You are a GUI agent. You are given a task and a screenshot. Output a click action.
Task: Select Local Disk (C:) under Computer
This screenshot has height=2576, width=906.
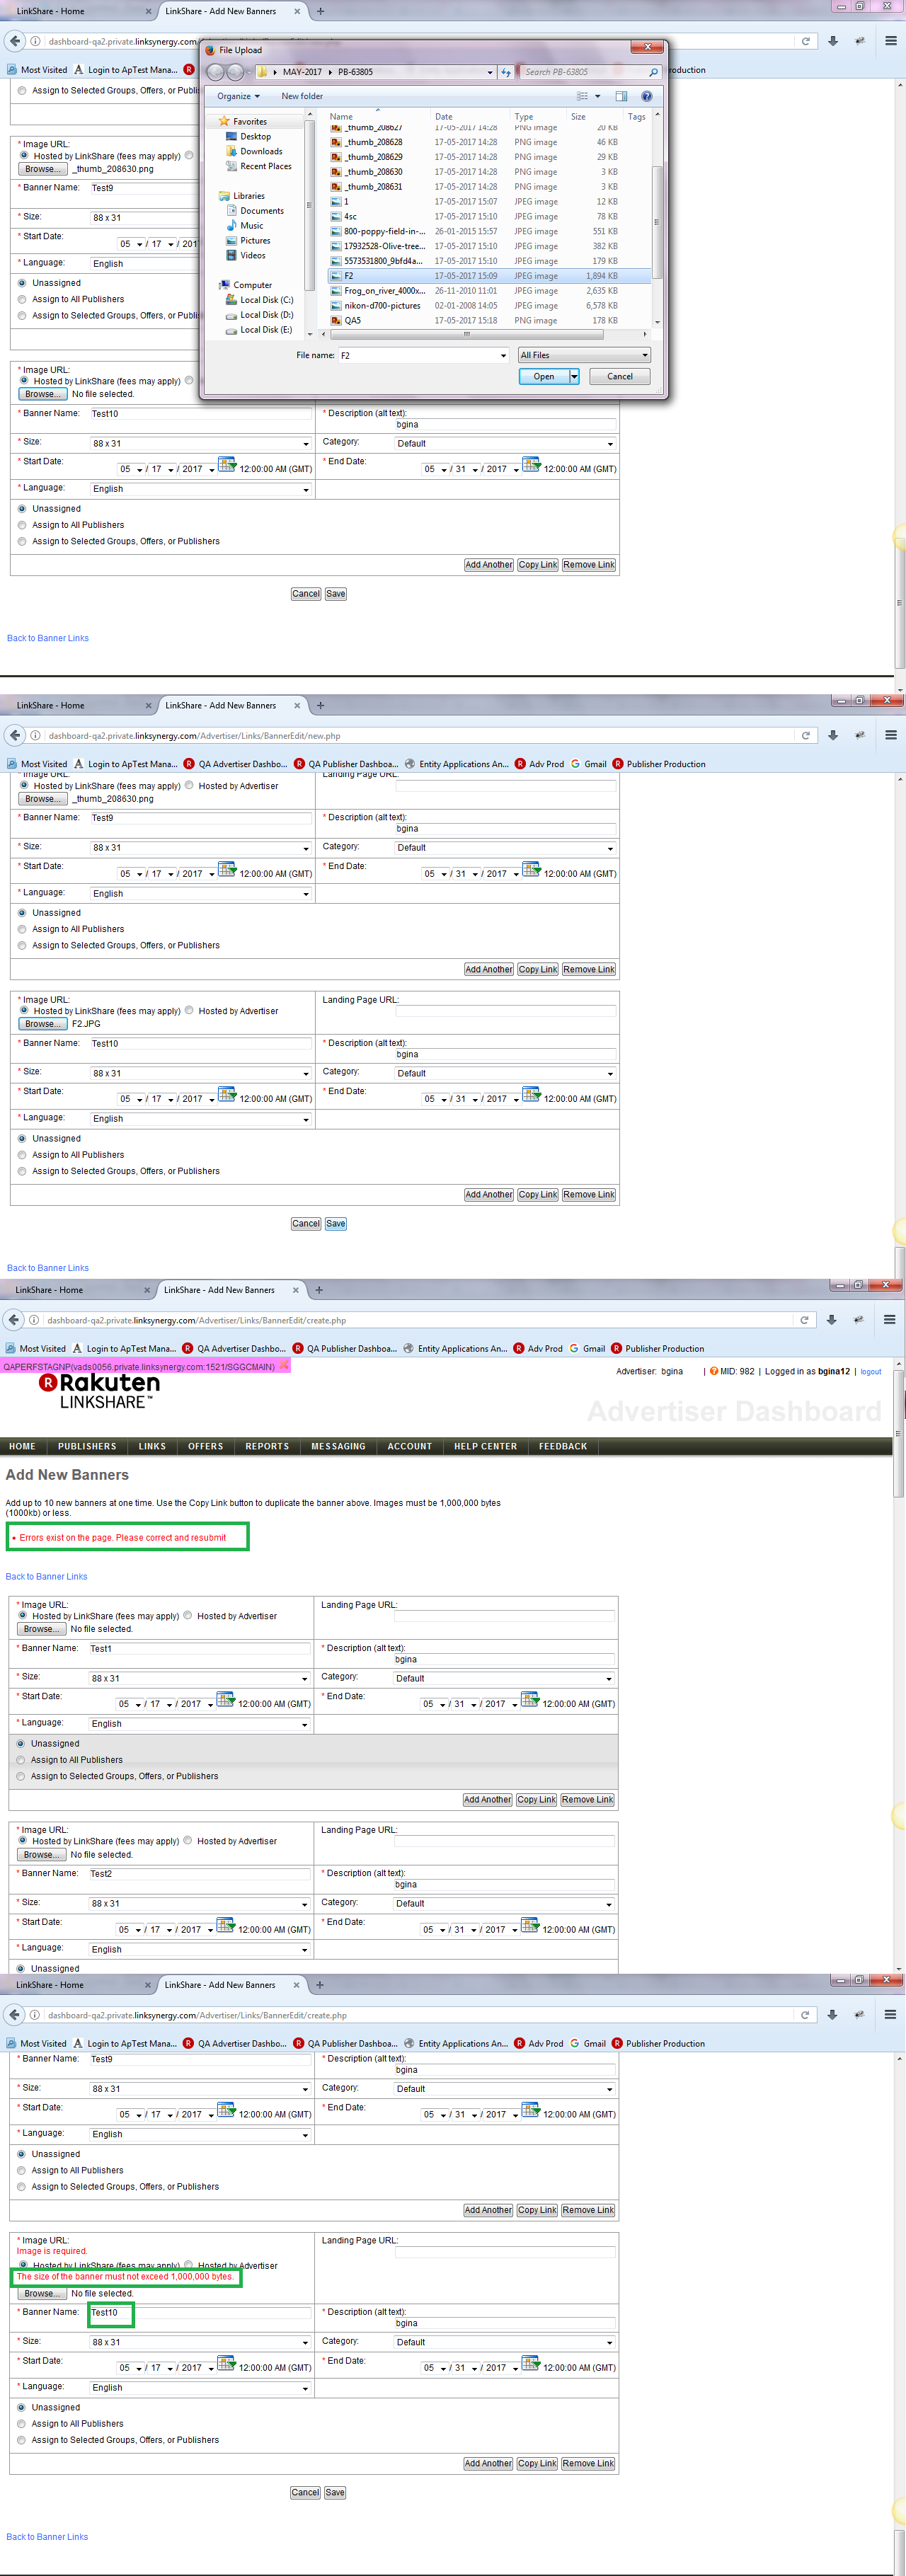(x=266, y=300)
